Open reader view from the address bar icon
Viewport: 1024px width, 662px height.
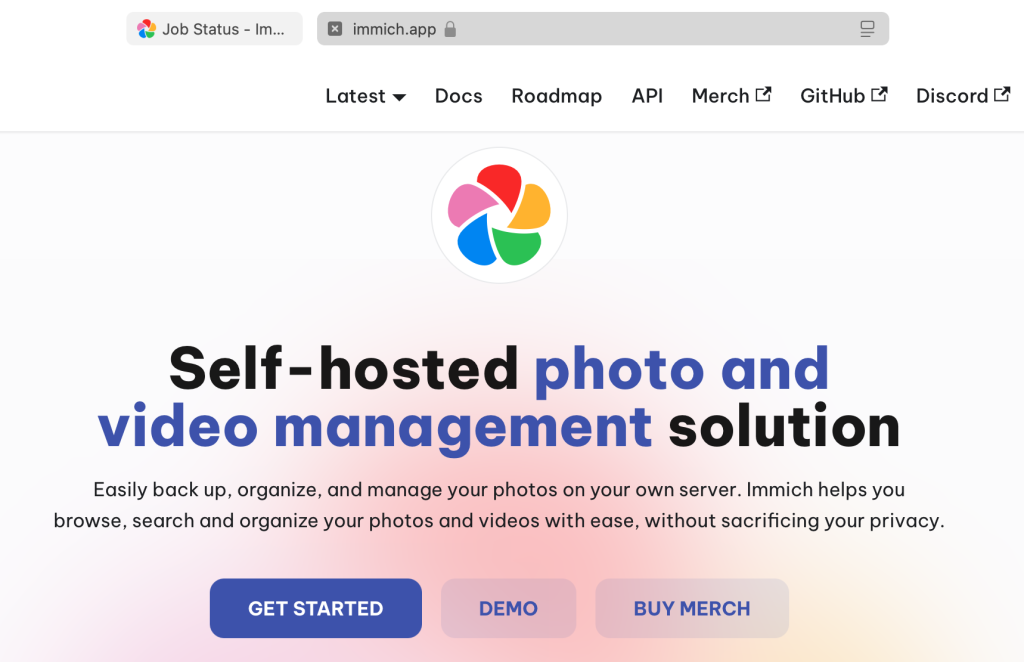pos(867,29)
